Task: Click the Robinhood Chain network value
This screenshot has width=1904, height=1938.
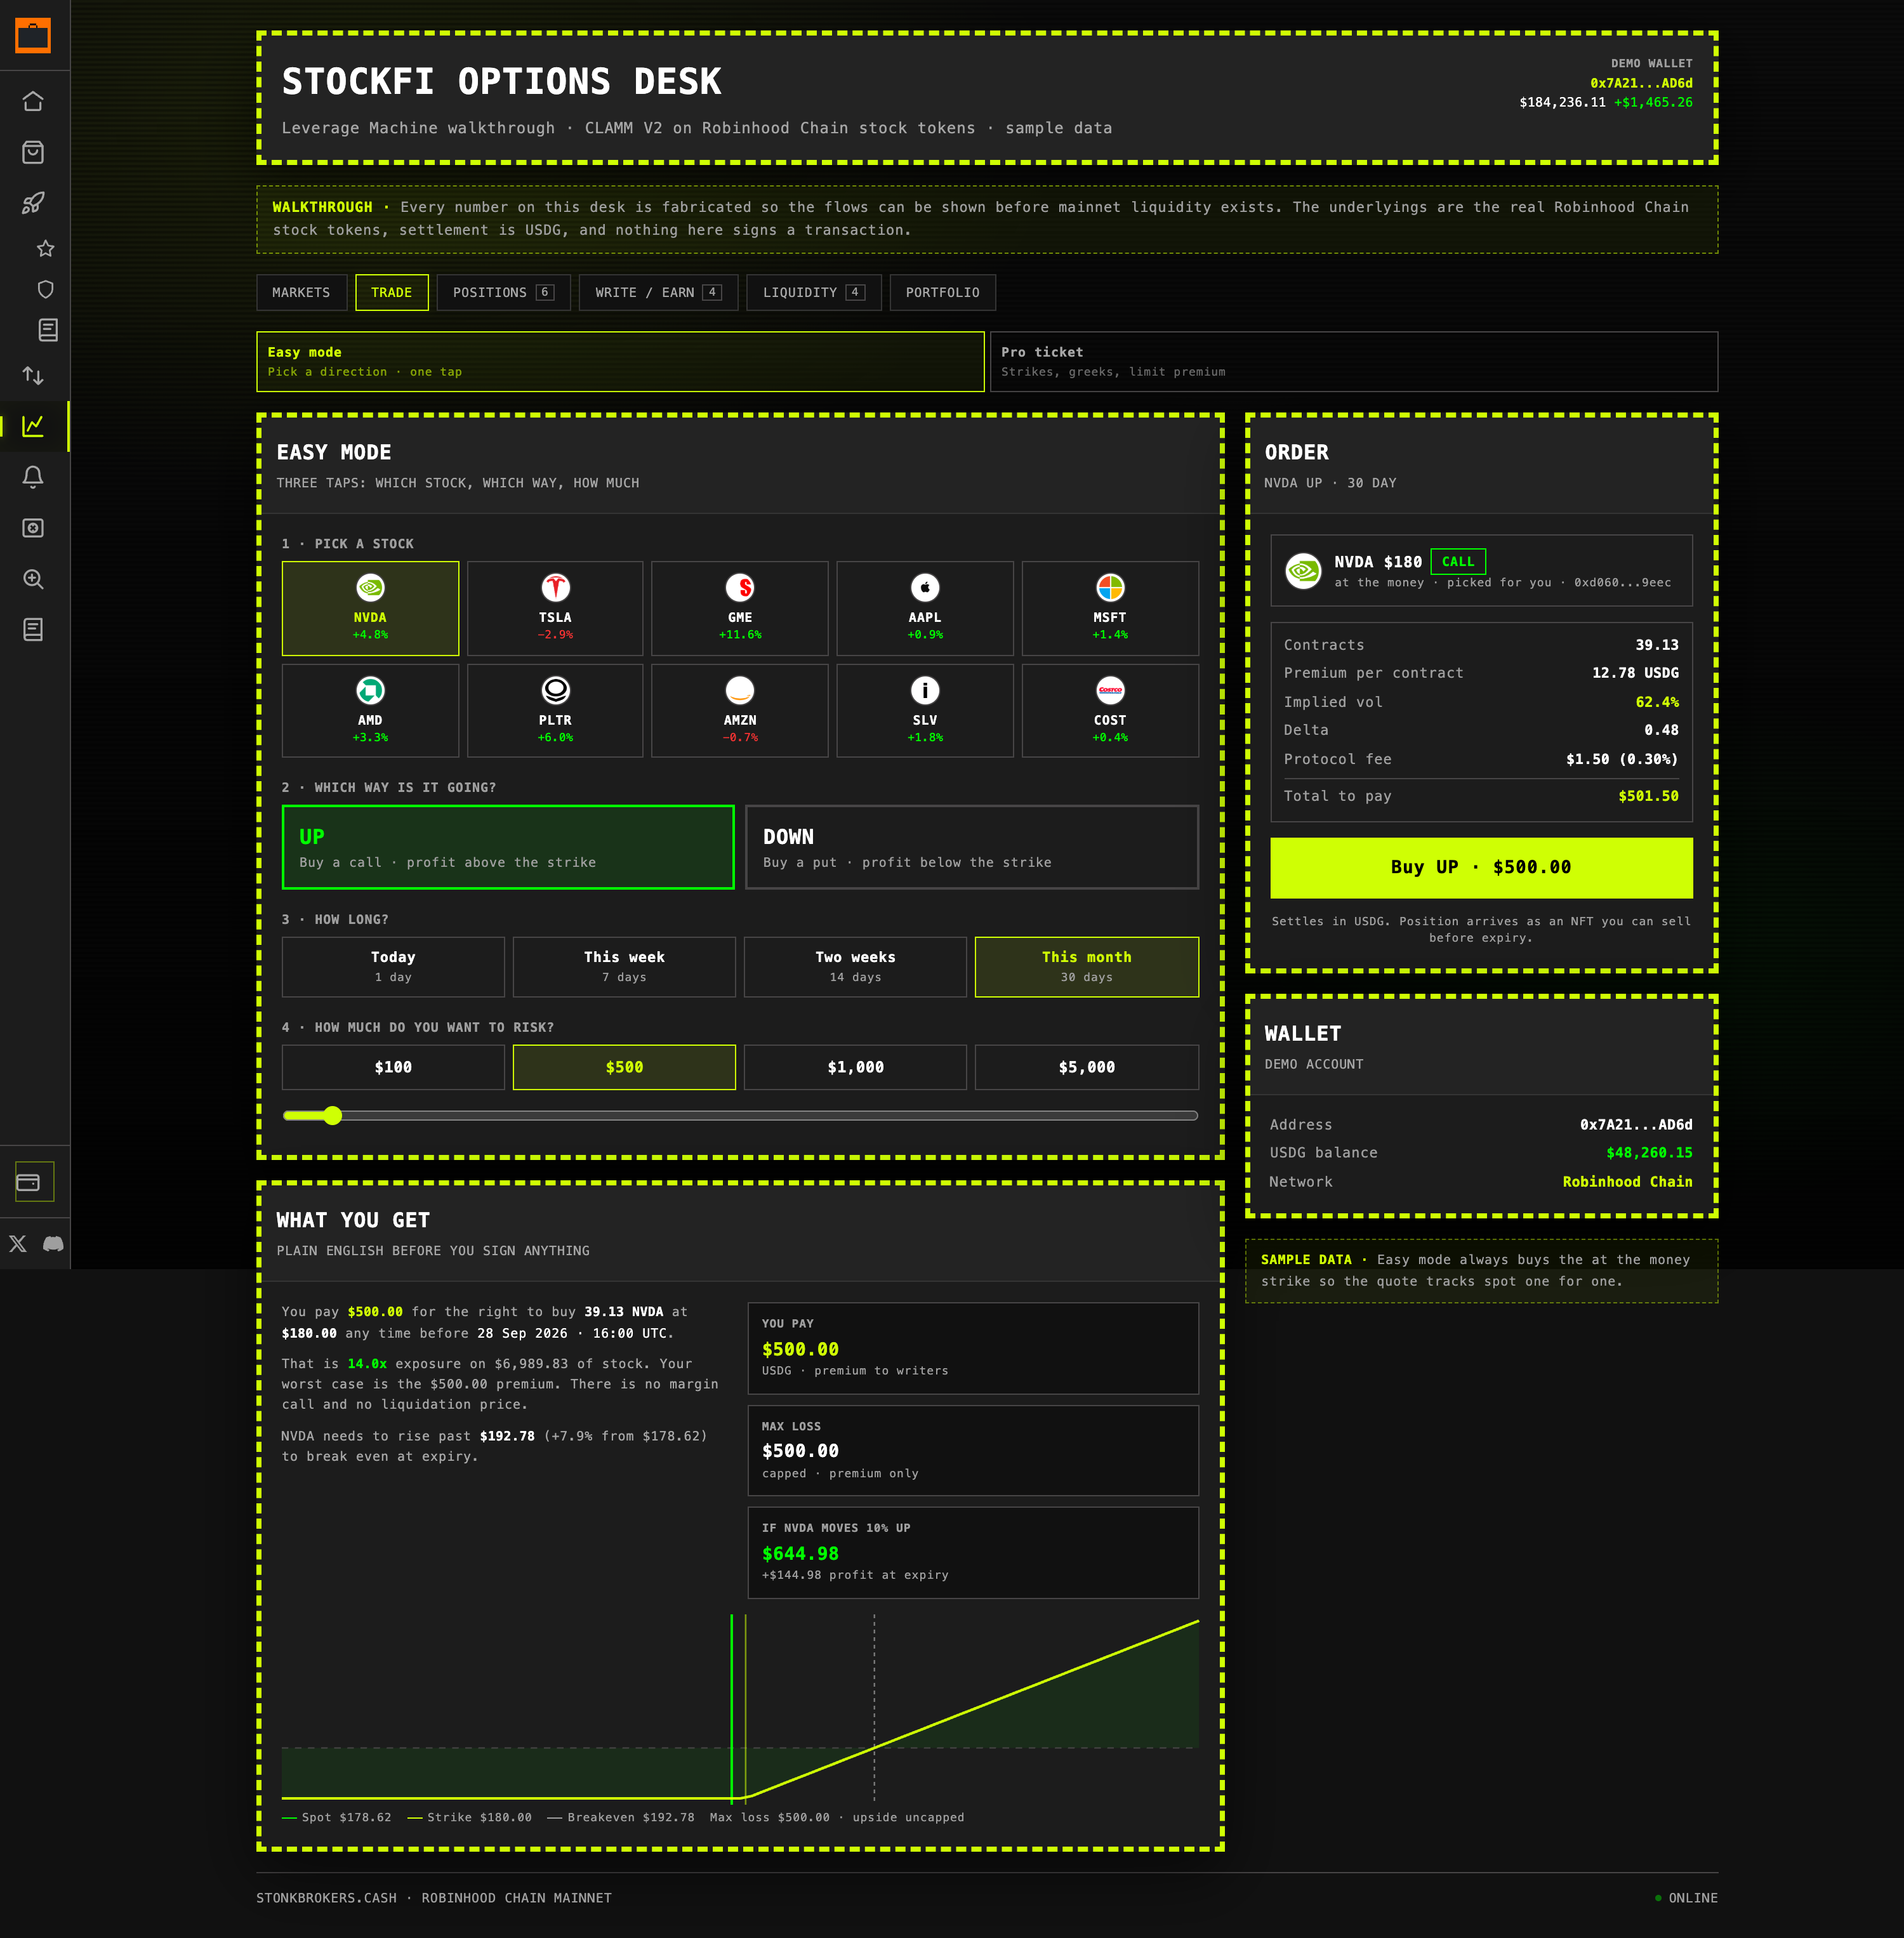Action: point(1627,1182)
